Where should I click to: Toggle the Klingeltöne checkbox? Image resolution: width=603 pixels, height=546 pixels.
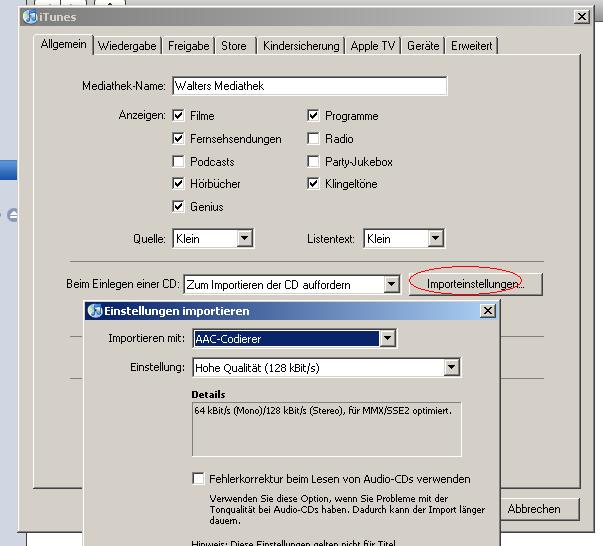click(314, 184)
